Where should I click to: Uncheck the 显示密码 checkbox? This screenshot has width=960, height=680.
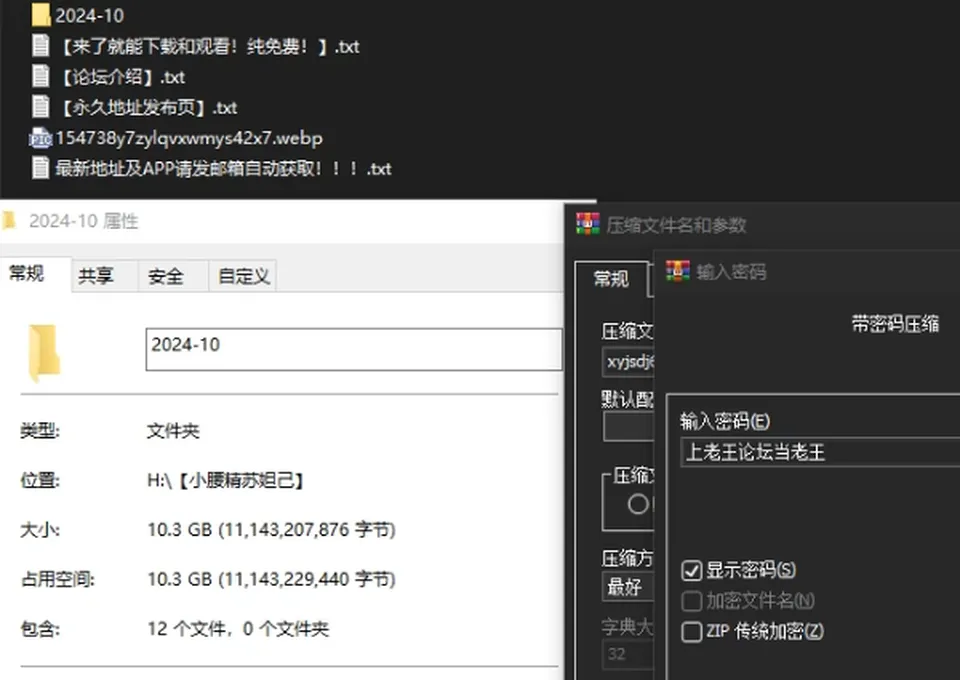[691, 570]
